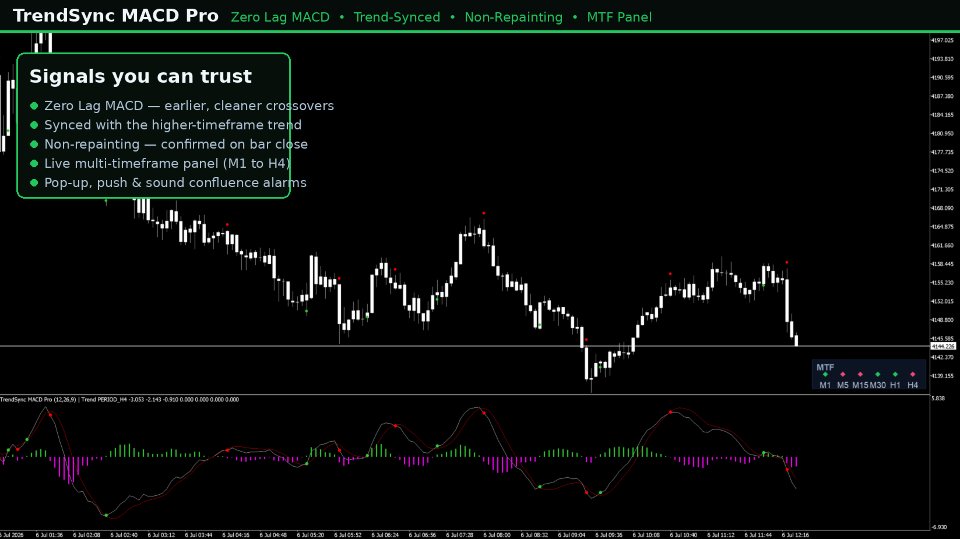Click the red crossover dot at MACD peak near 10:40

tap(670, 412)
